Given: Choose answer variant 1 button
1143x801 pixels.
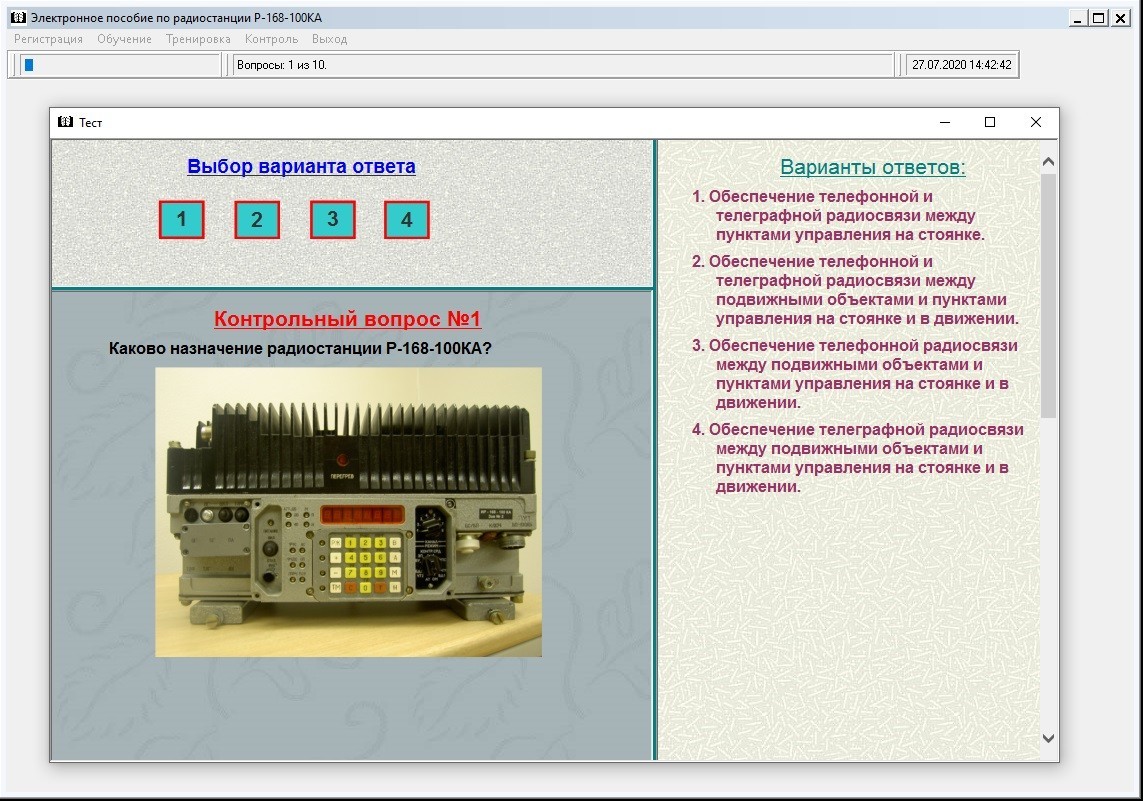Looking at the screenshot, I should point(182,219).
